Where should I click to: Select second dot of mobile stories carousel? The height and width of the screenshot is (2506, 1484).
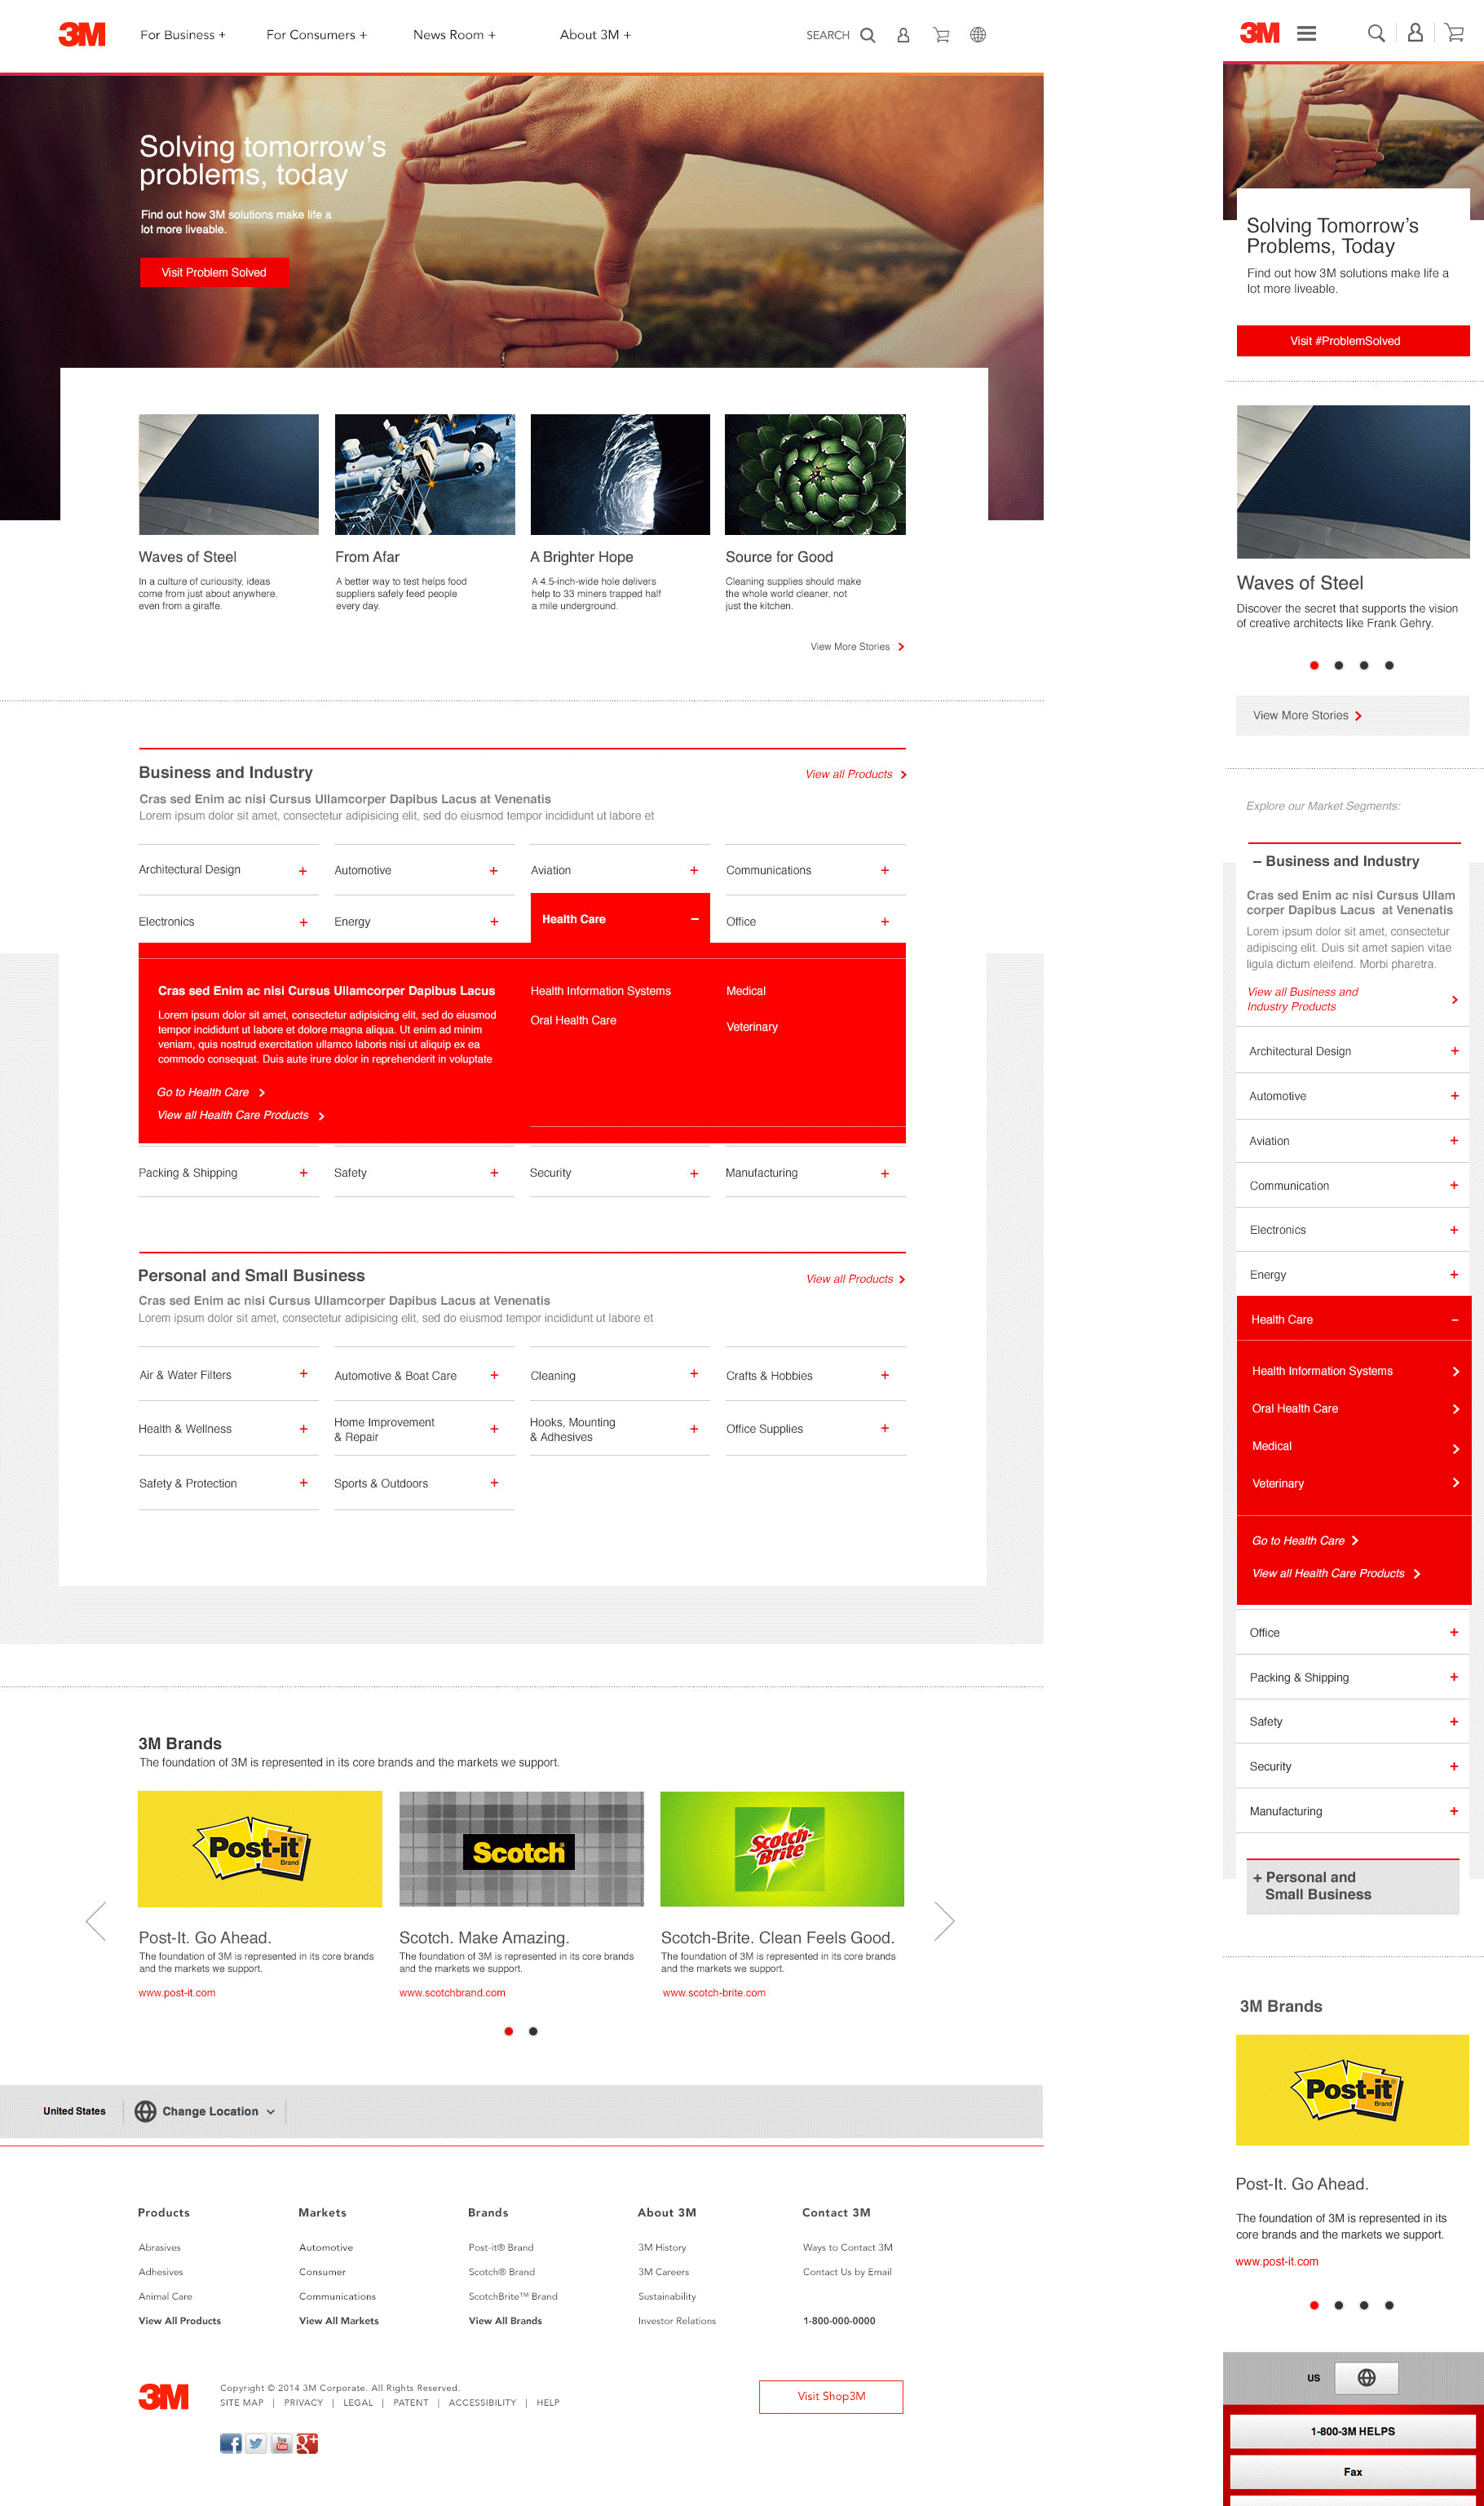point(1338,665)
